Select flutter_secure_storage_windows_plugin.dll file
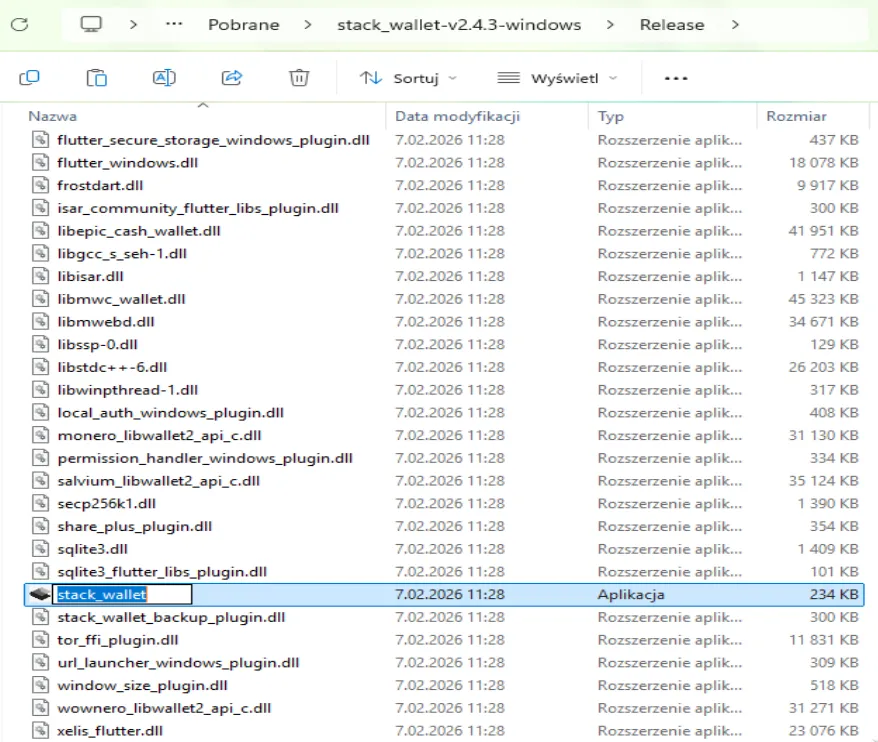Screen dimensions: 878x742 pyautogui.click(x=213, y=140)
